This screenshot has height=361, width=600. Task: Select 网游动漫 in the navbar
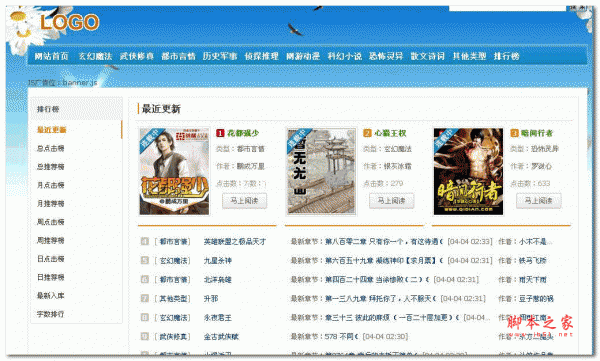303,56
